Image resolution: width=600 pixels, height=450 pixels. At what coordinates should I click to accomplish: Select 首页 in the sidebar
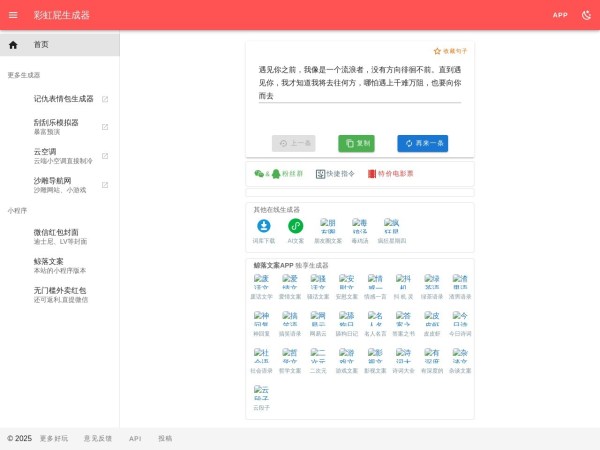pos(41,45)
